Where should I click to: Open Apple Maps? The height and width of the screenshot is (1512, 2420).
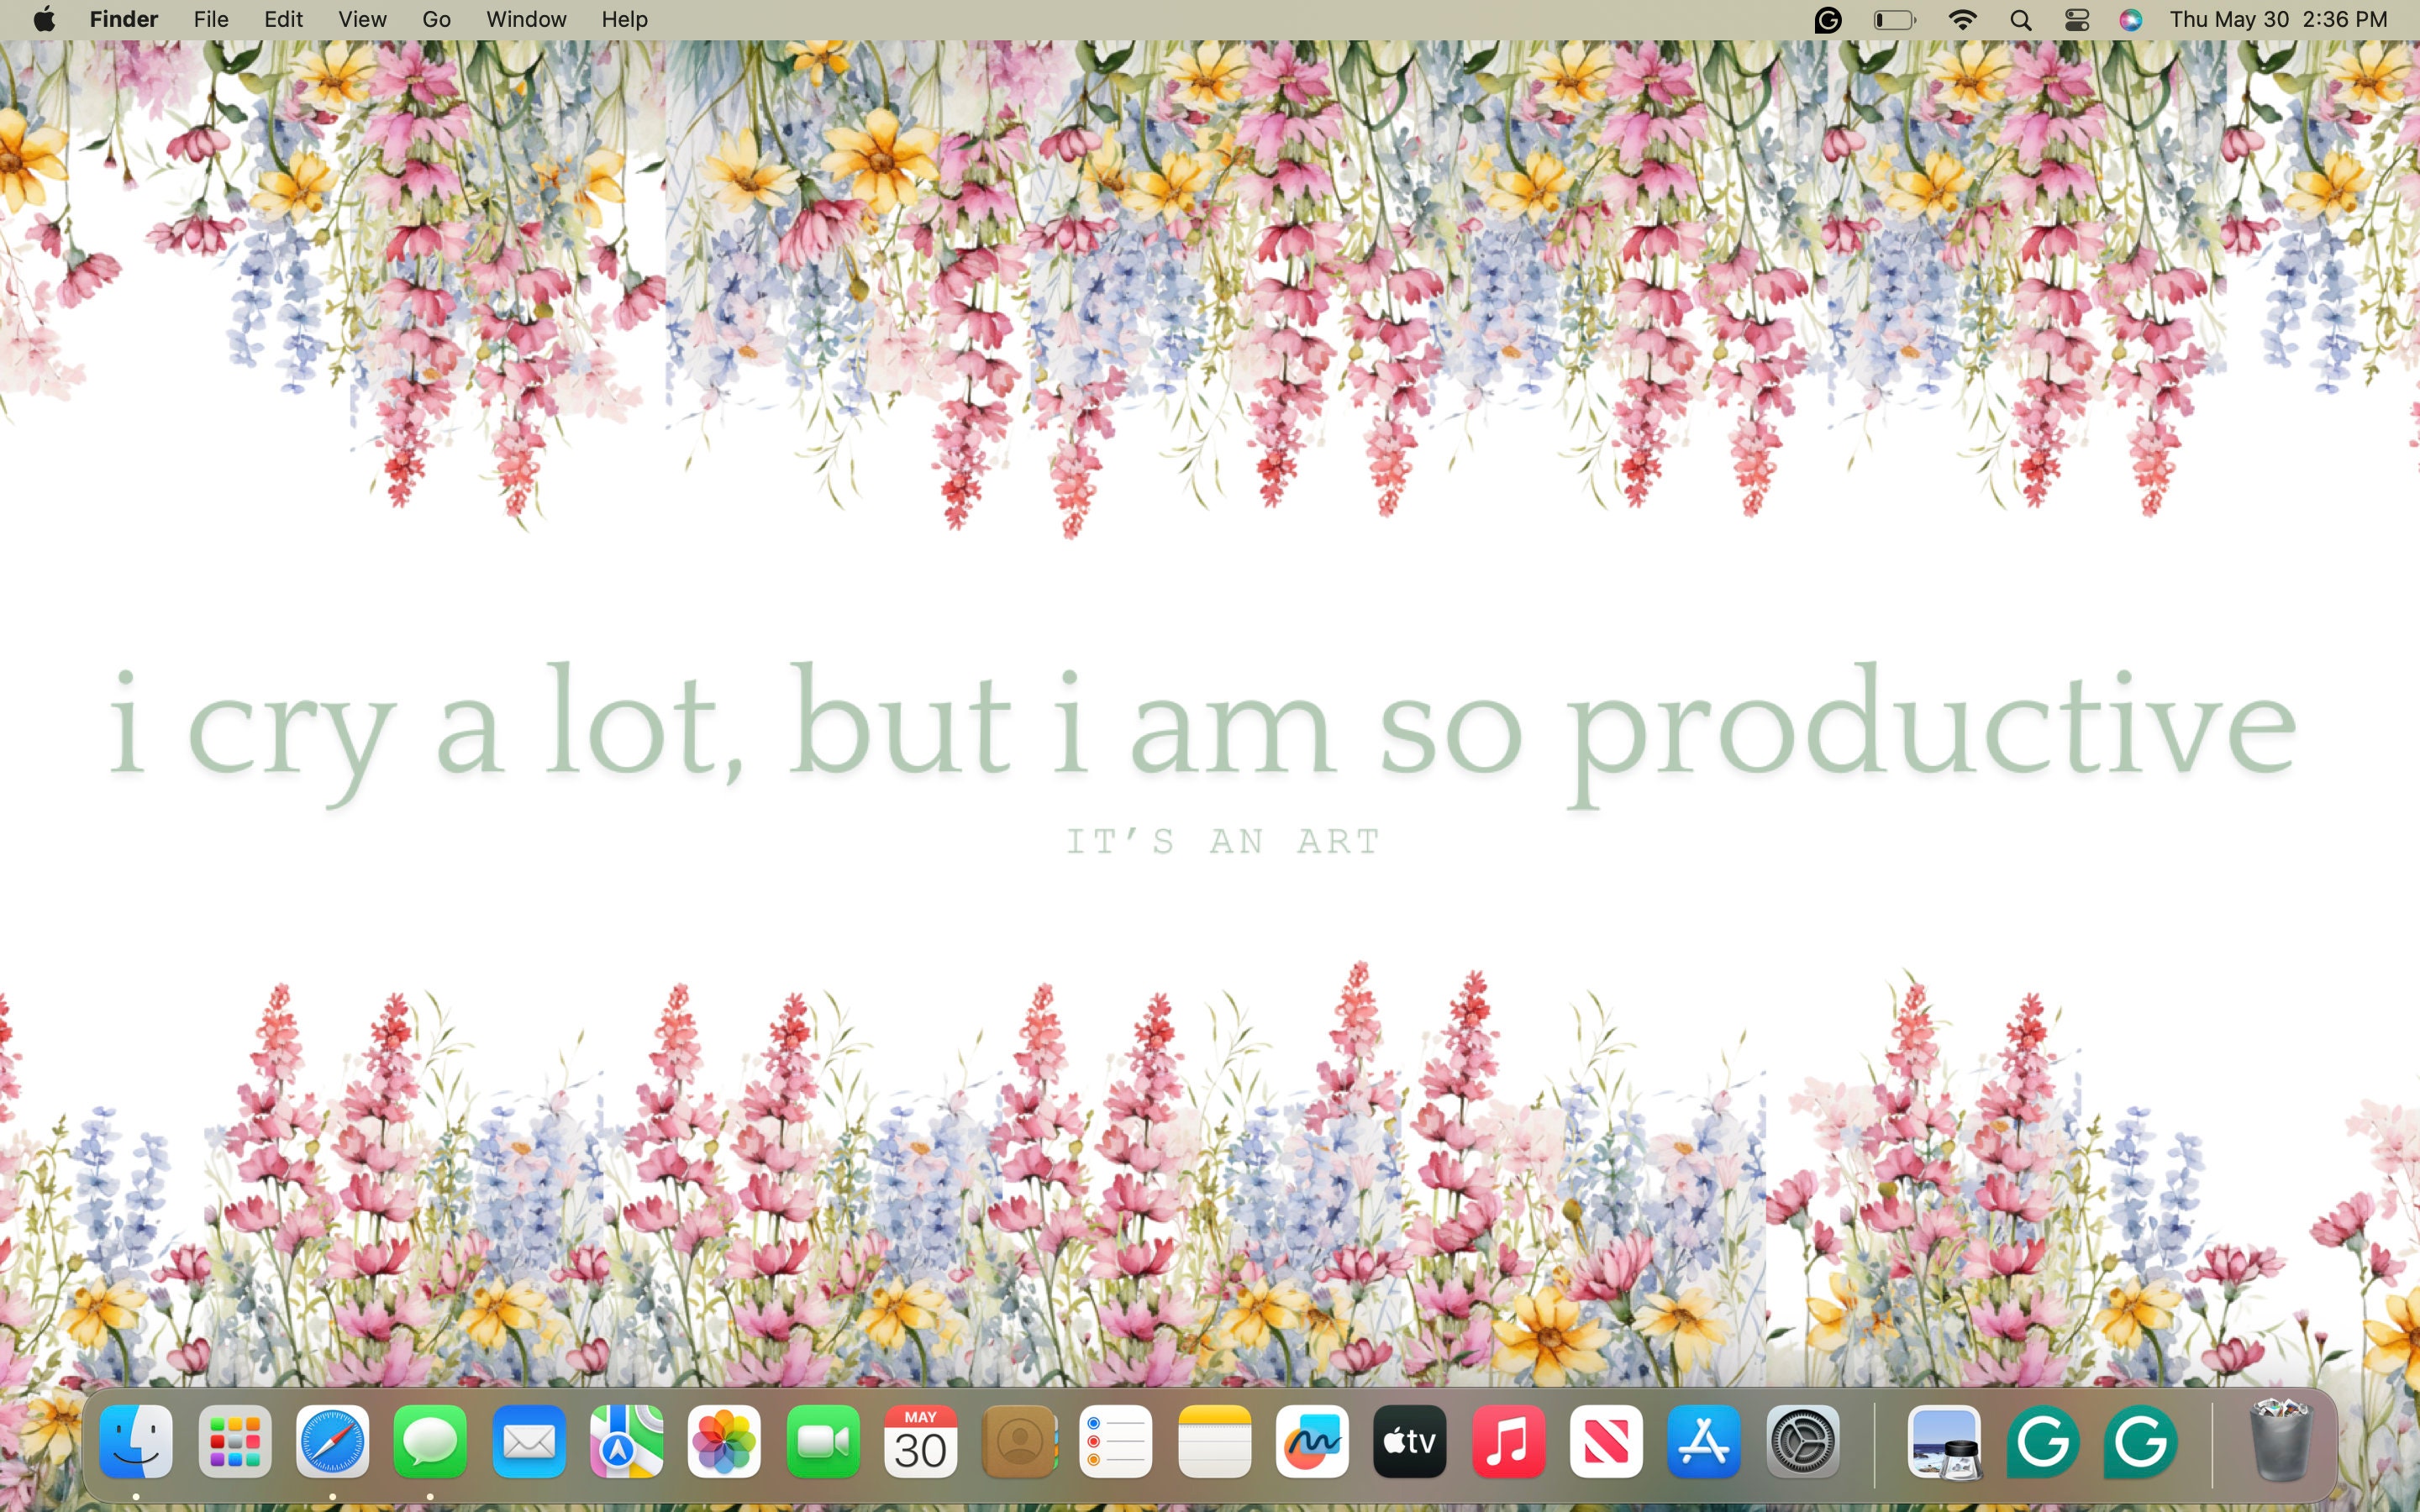(626, 1440)
